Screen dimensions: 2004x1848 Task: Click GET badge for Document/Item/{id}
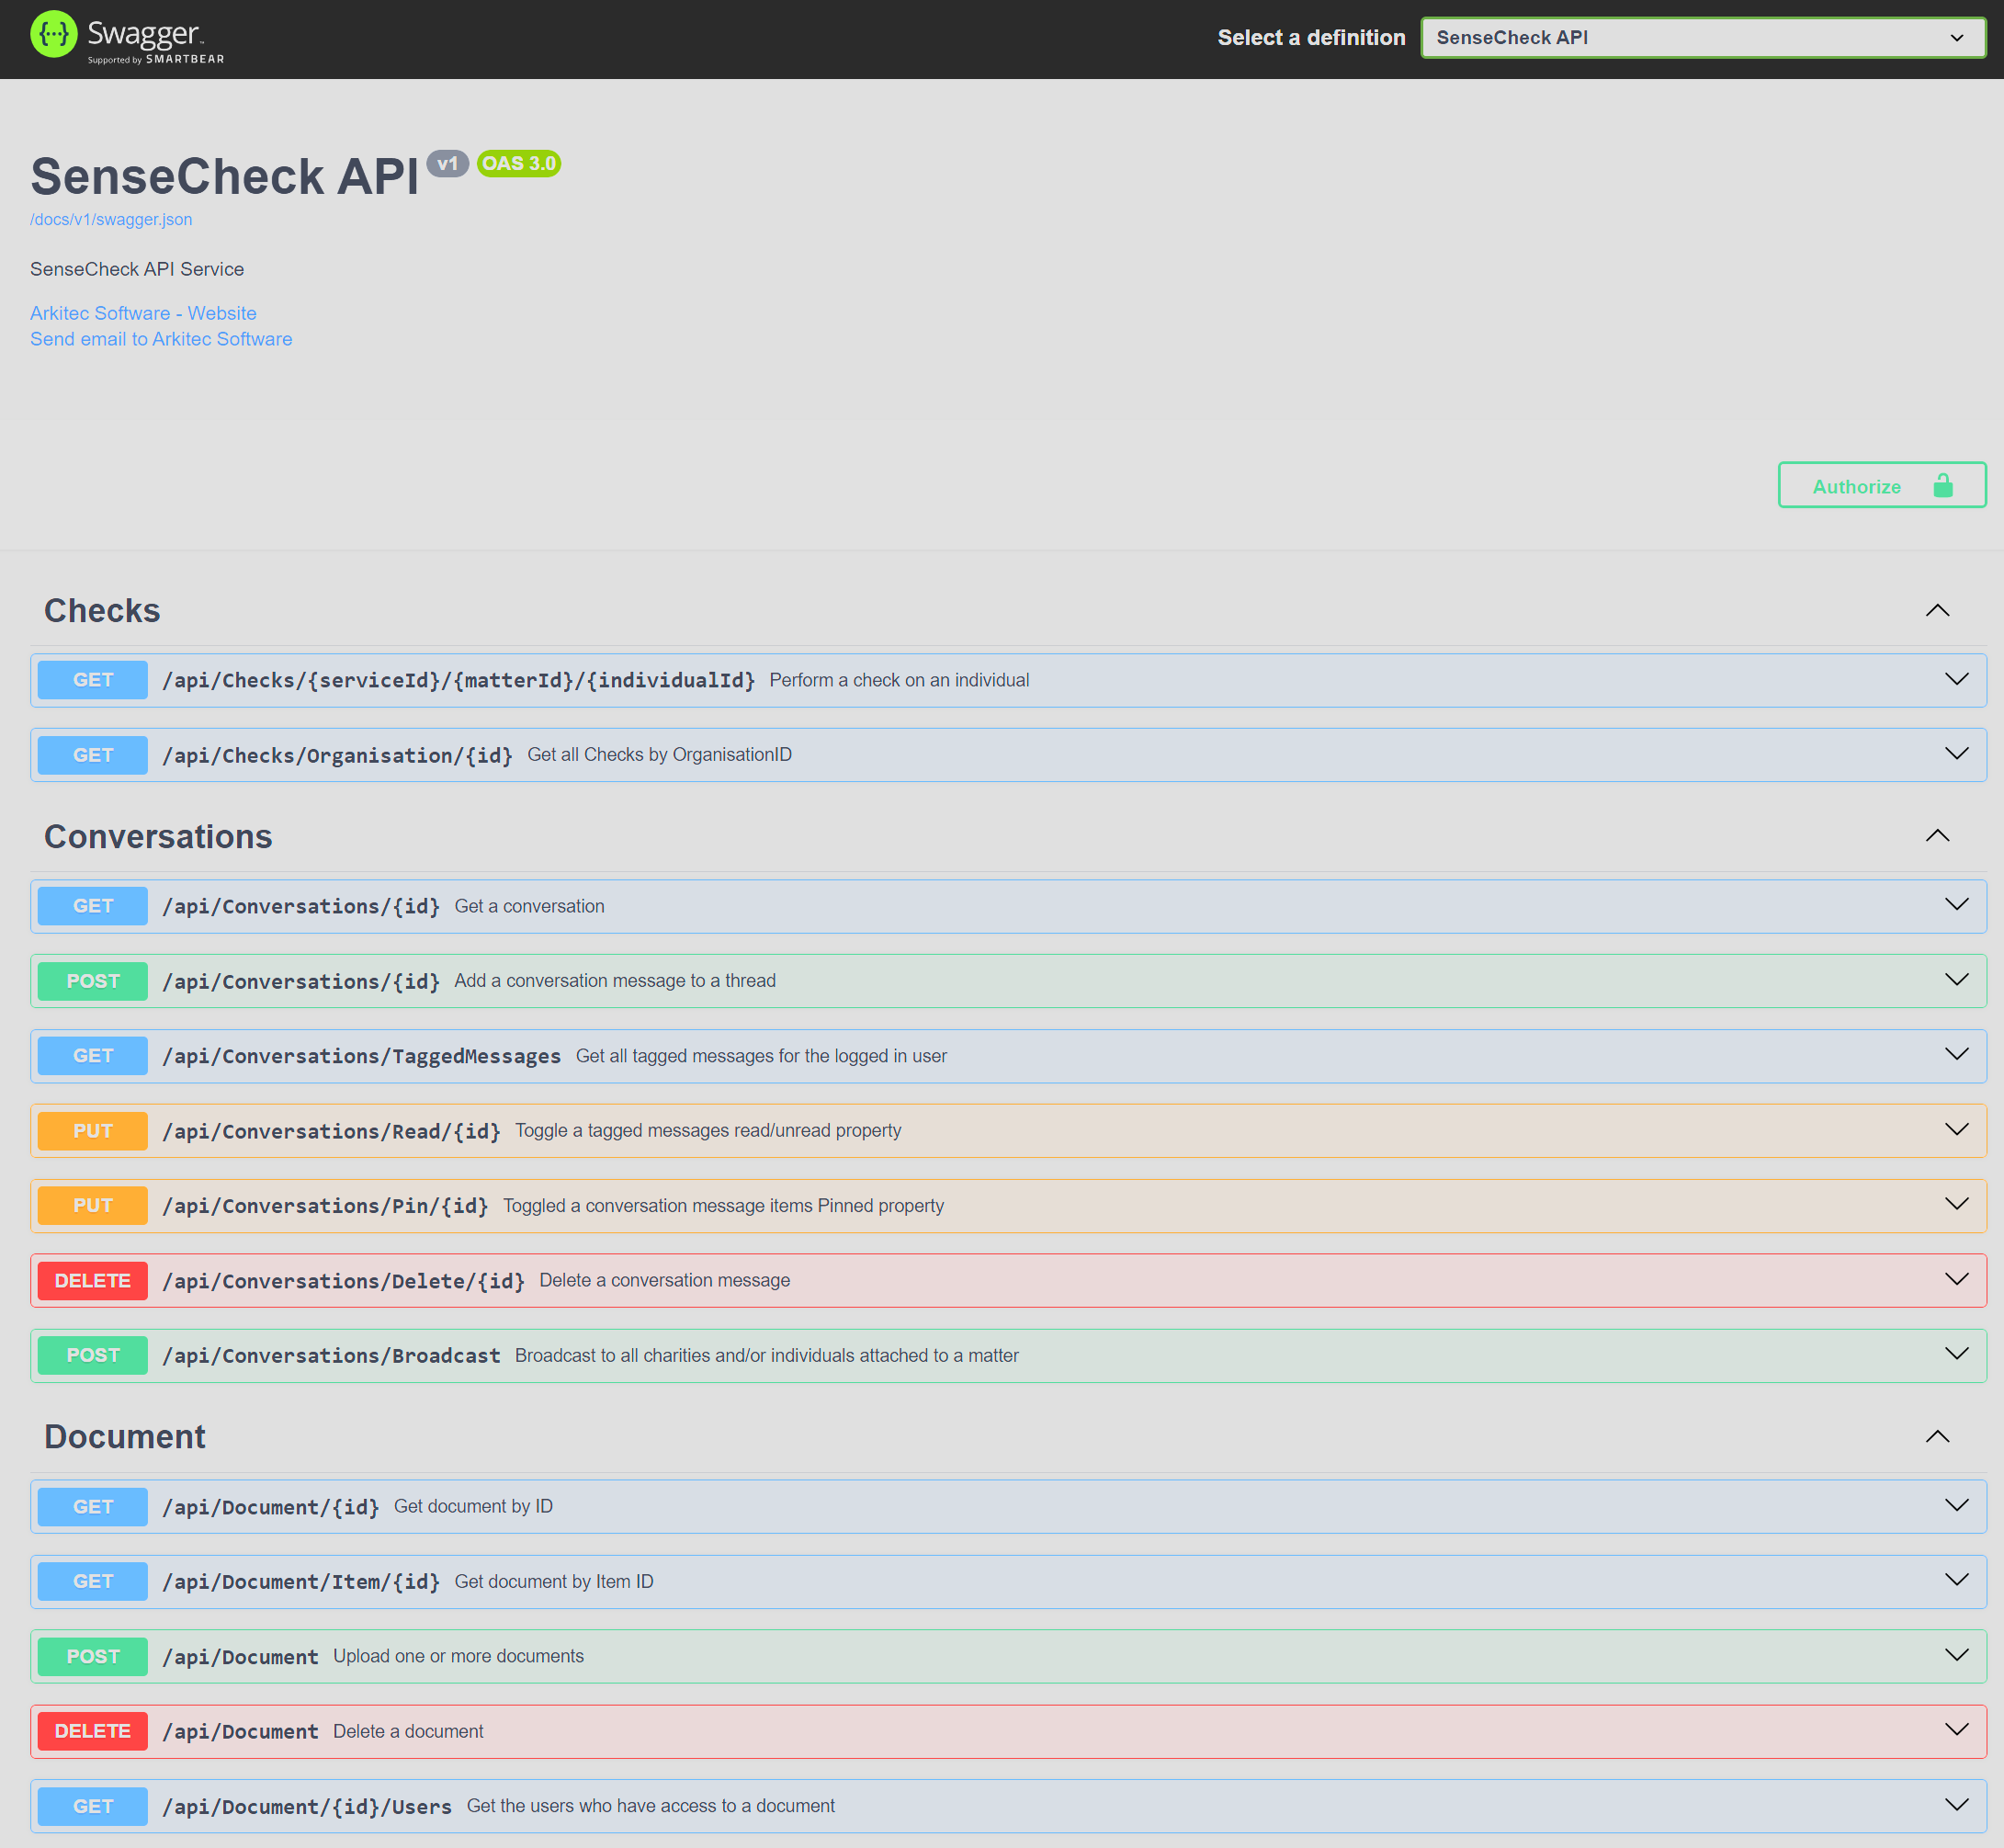93,1582
